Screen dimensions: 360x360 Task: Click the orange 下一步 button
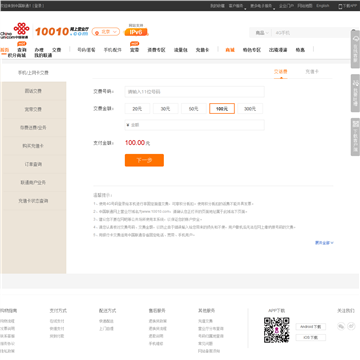pos(144,160)
